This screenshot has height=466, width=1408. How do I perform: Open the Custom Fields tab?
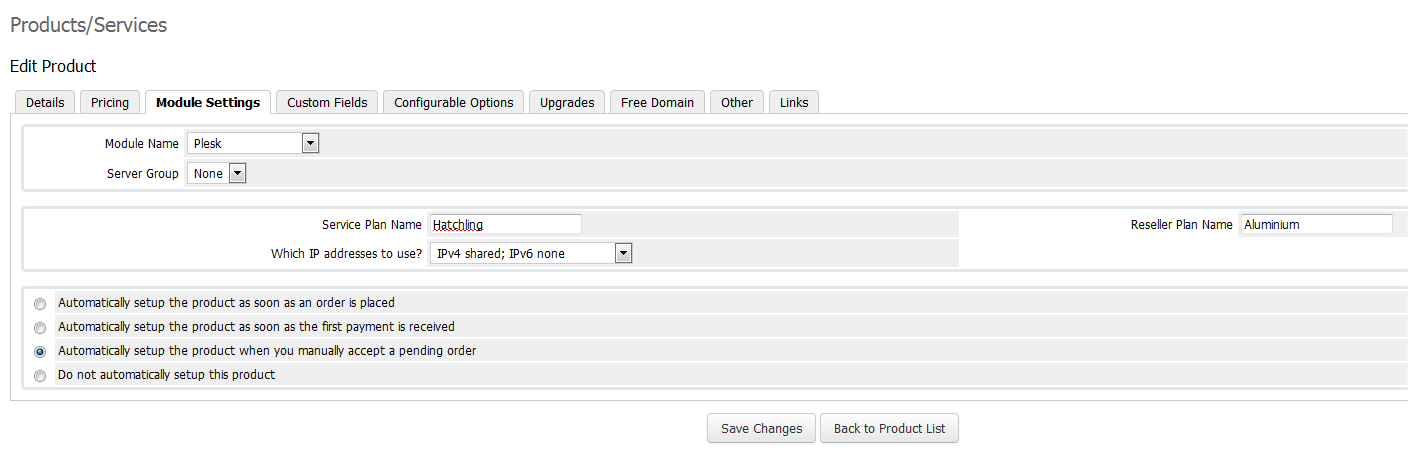pyautogui.click(x=327, y=102)
